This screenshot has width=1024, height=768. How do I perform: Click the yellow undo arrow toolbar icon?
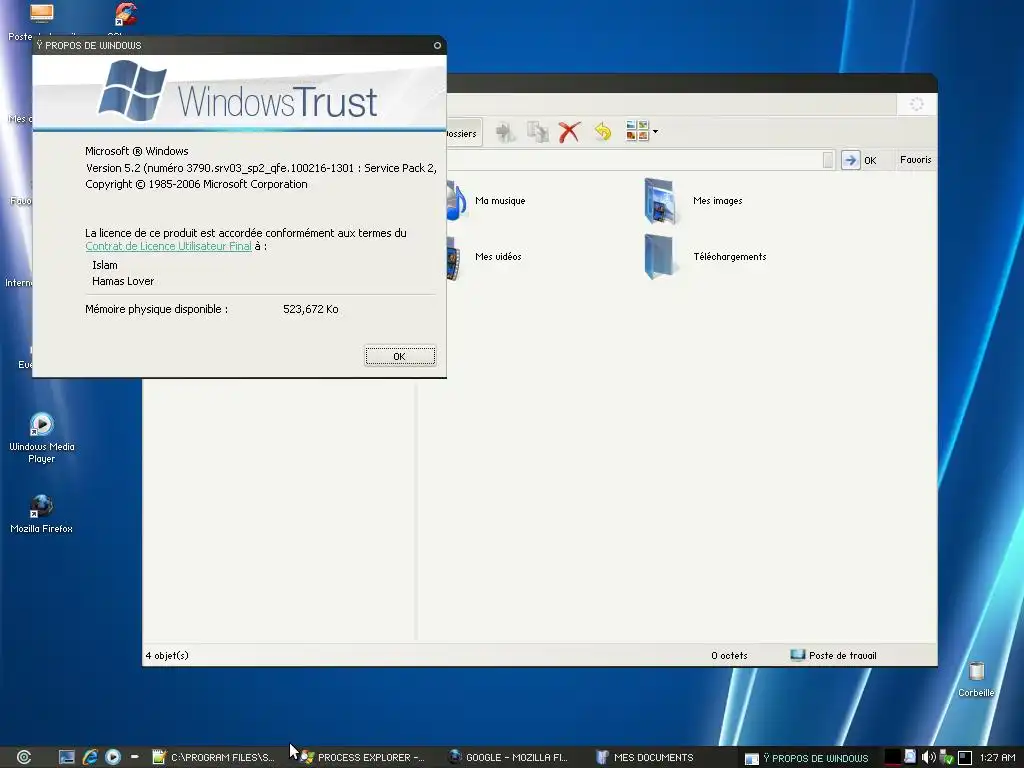603,132
